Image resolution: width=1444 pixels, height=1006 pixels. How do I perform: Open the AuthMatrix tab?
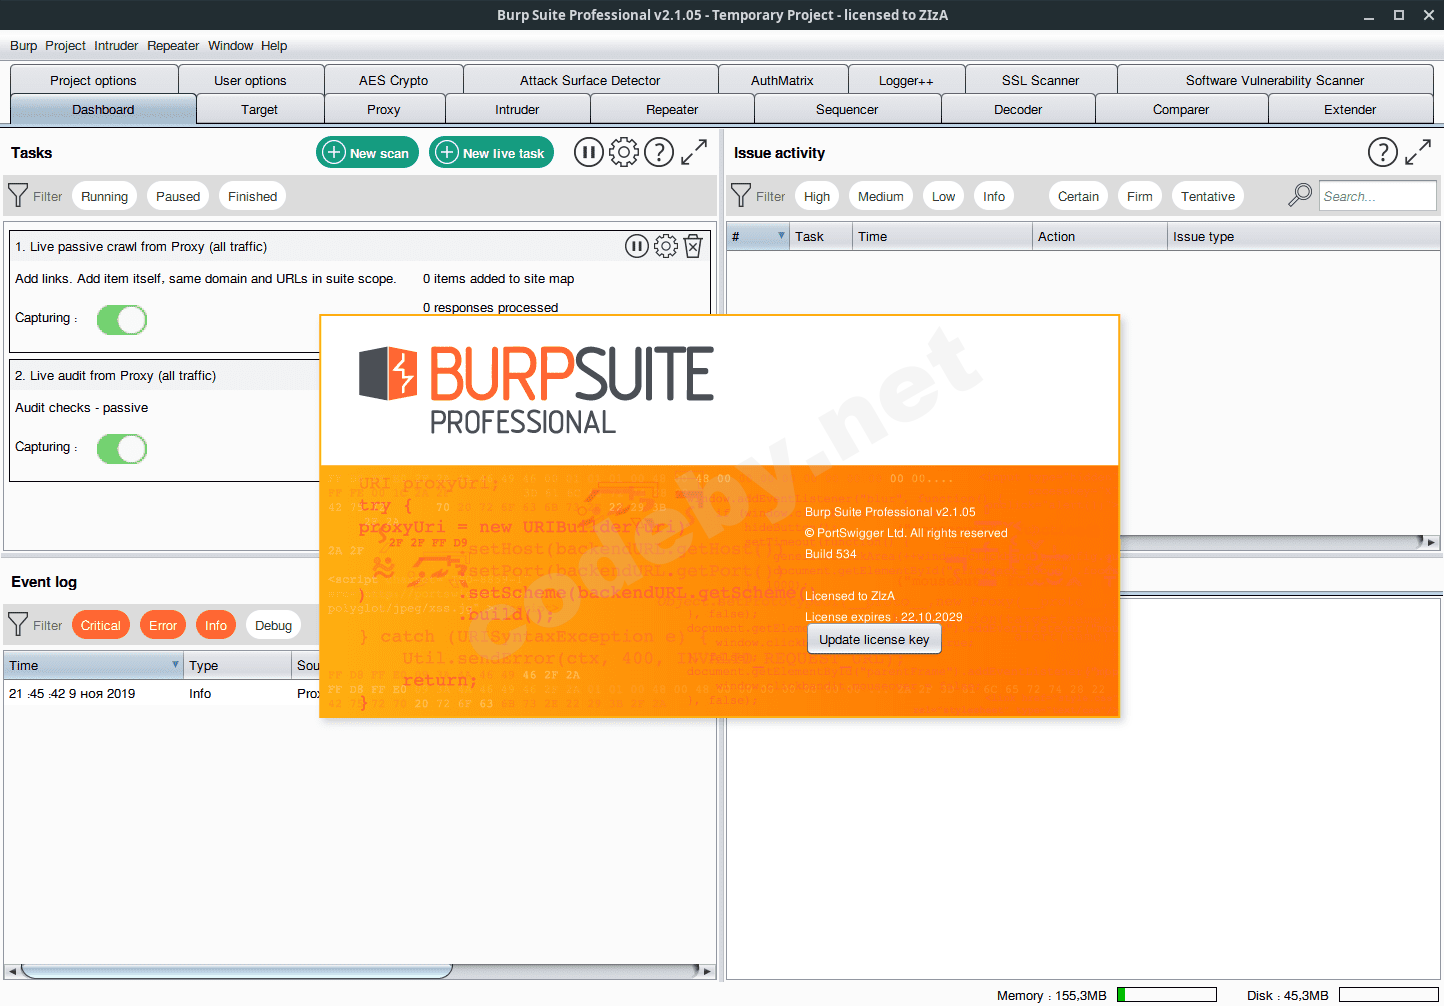[782, 80]
